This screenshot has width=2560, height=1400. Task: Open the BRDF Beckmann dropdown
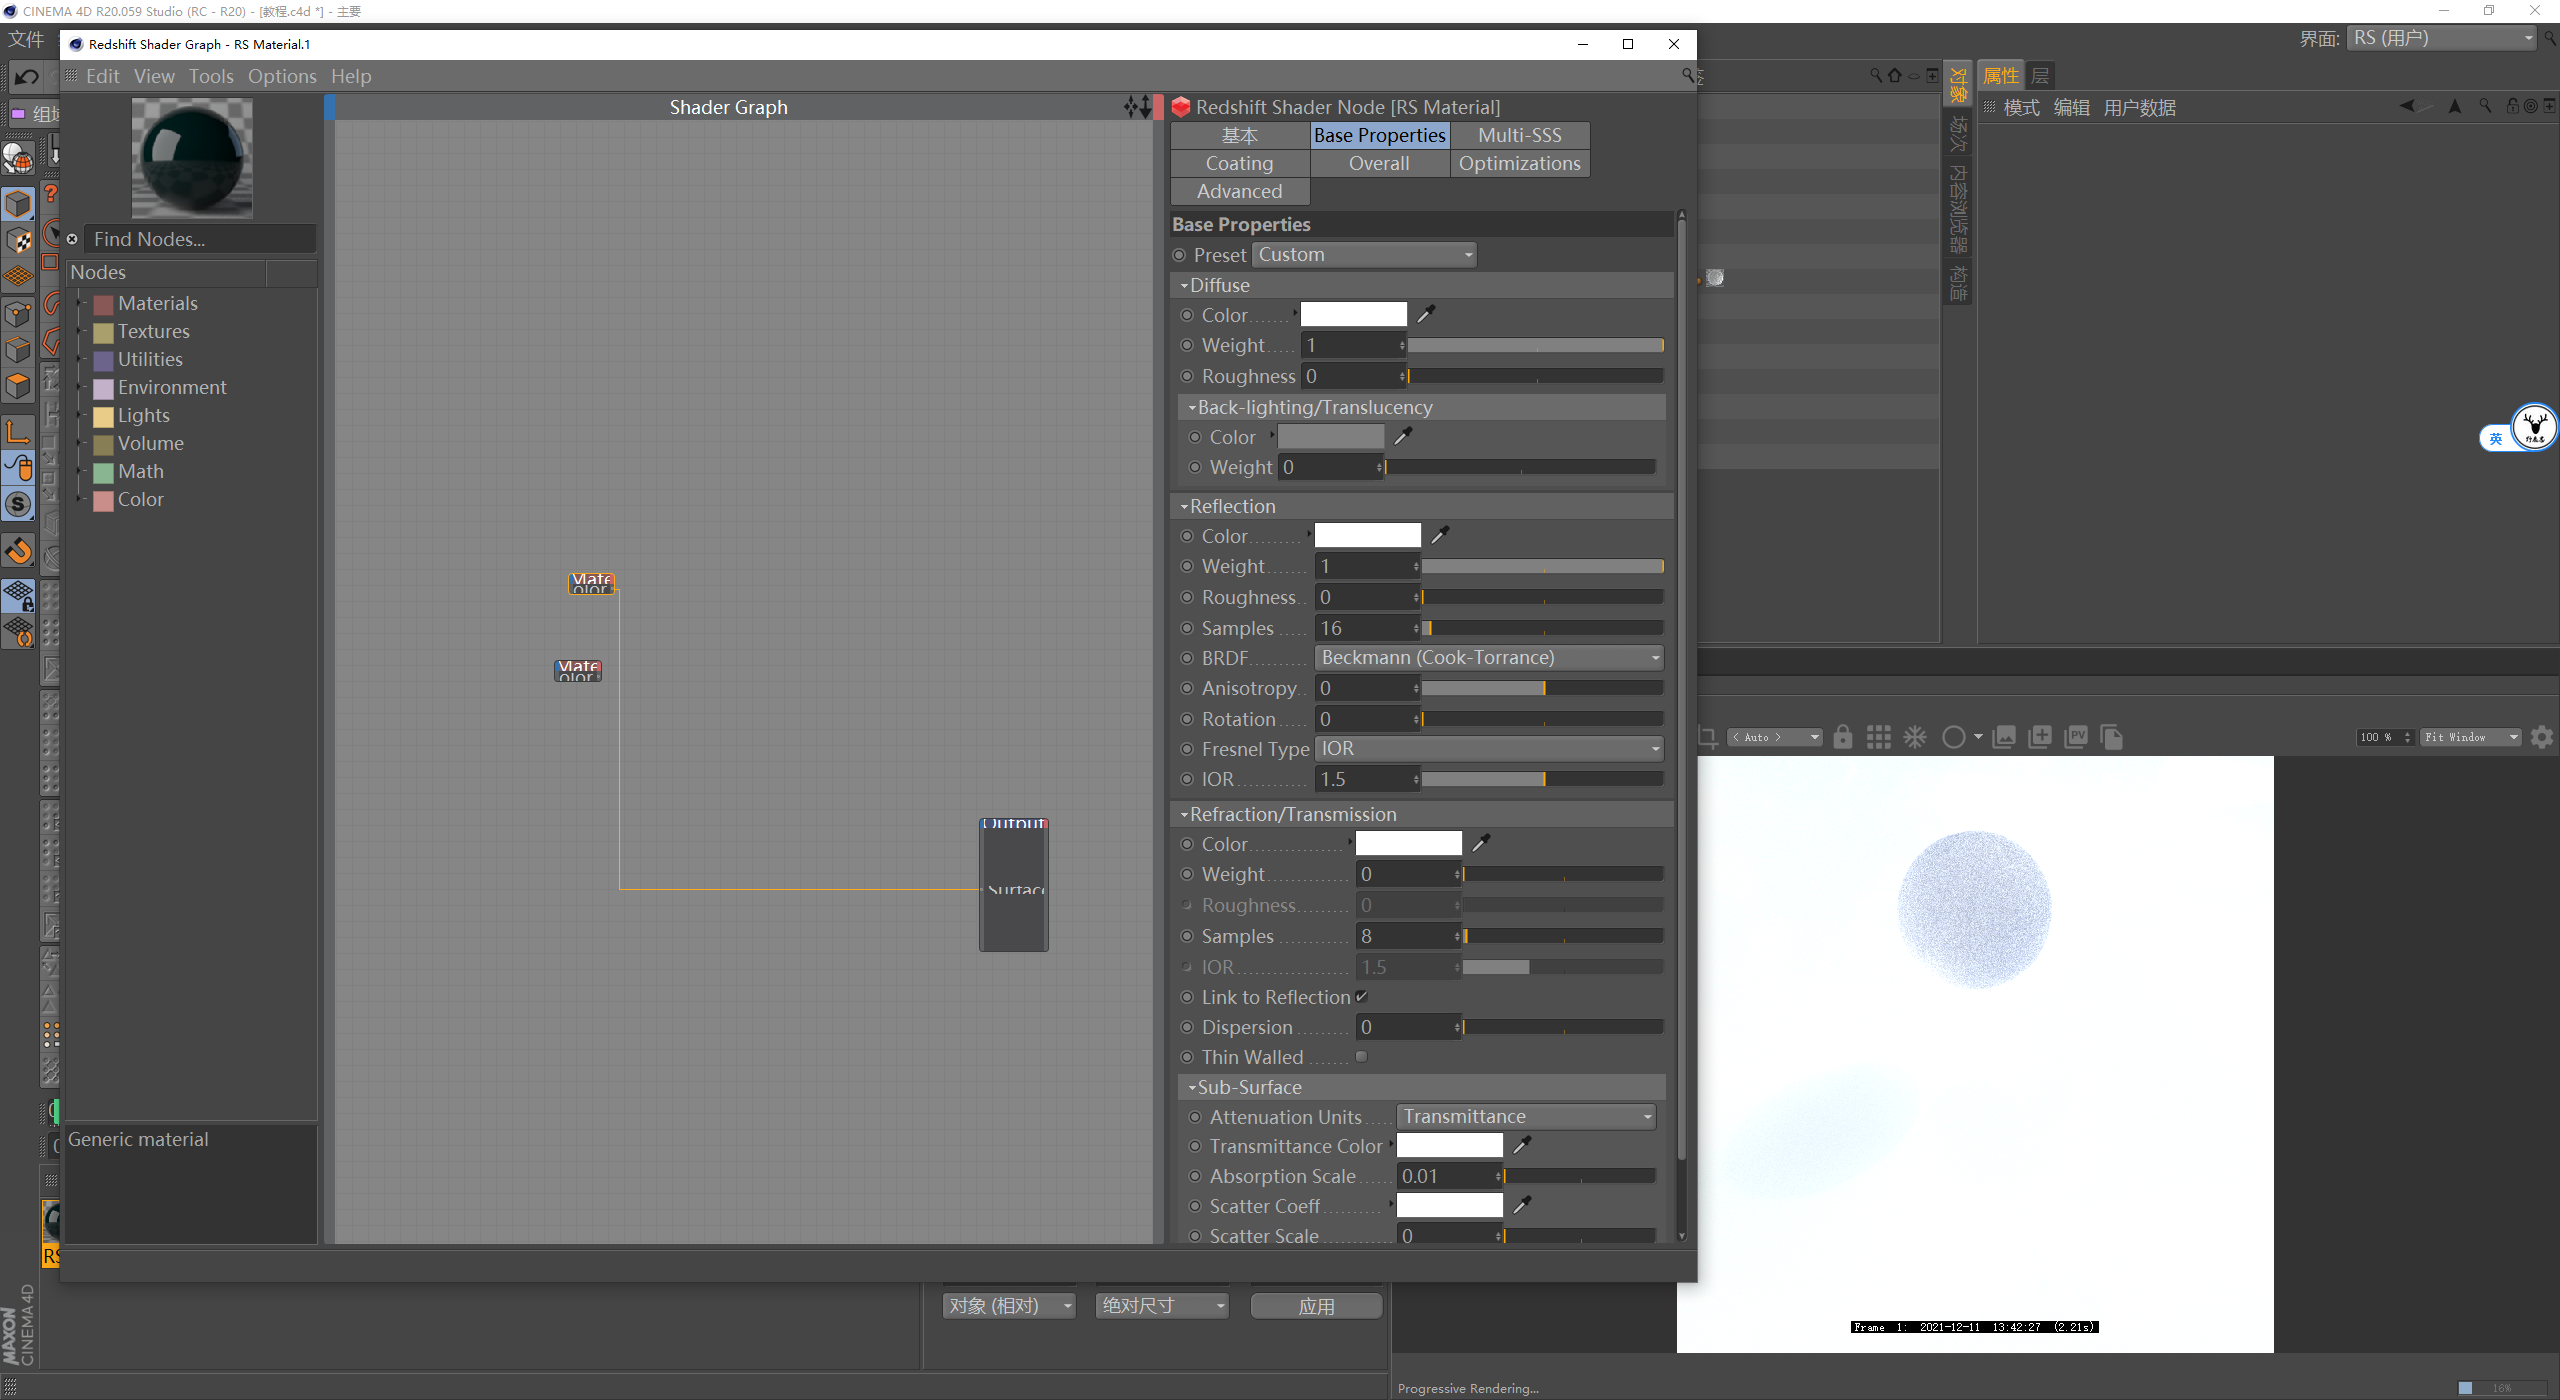pos(1488,658)
